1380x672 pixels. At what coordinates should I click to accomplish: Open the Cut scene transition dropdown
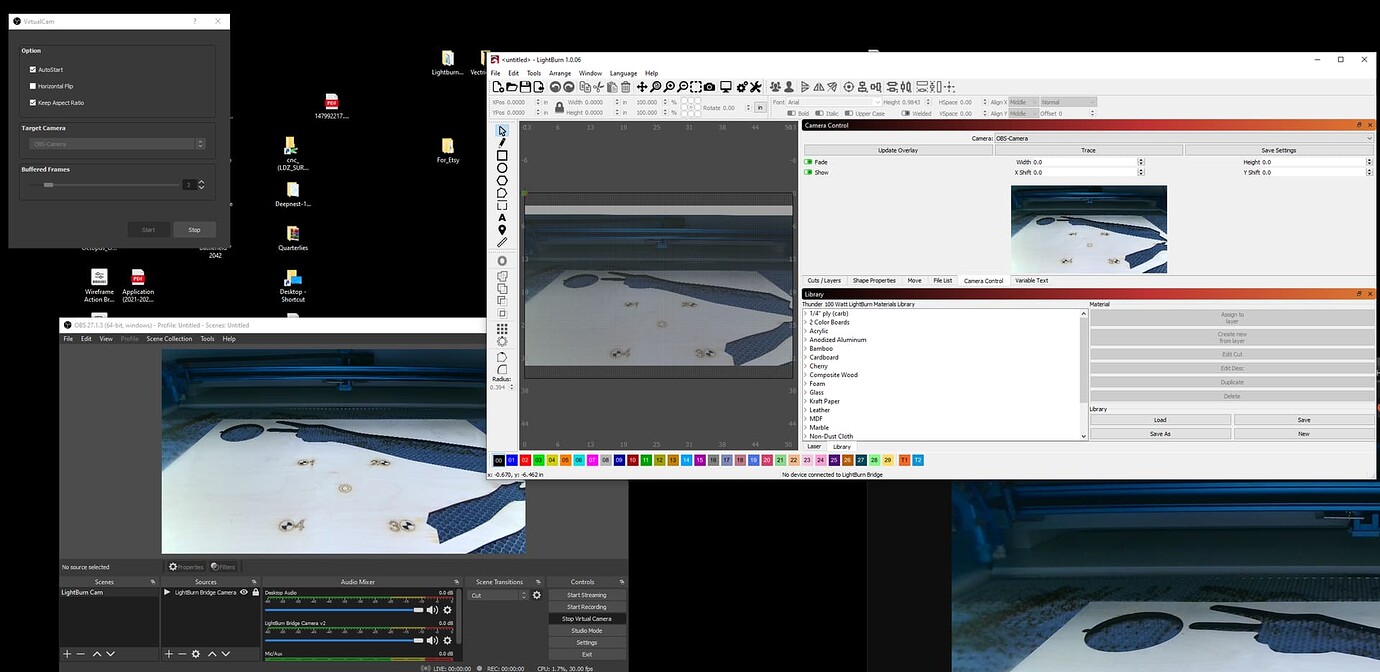498,595
